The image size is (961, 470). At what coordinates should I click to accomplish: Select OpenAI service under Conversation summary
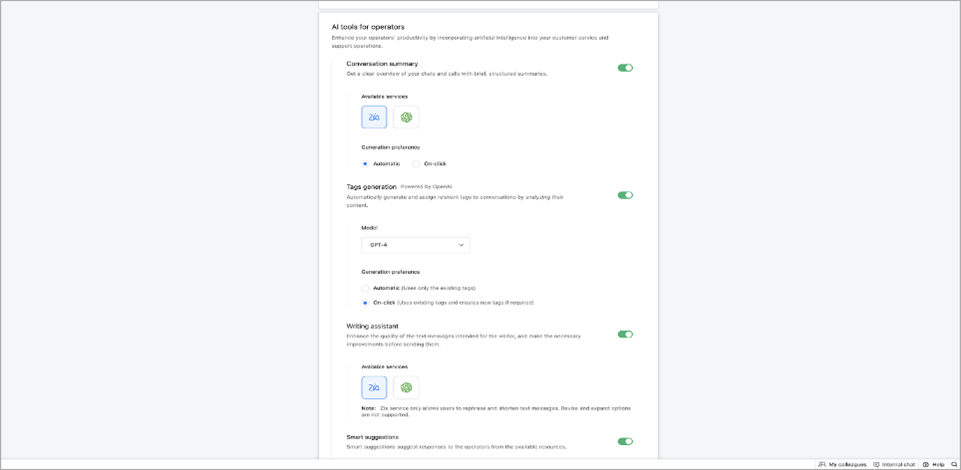click(x=406, y=117)
